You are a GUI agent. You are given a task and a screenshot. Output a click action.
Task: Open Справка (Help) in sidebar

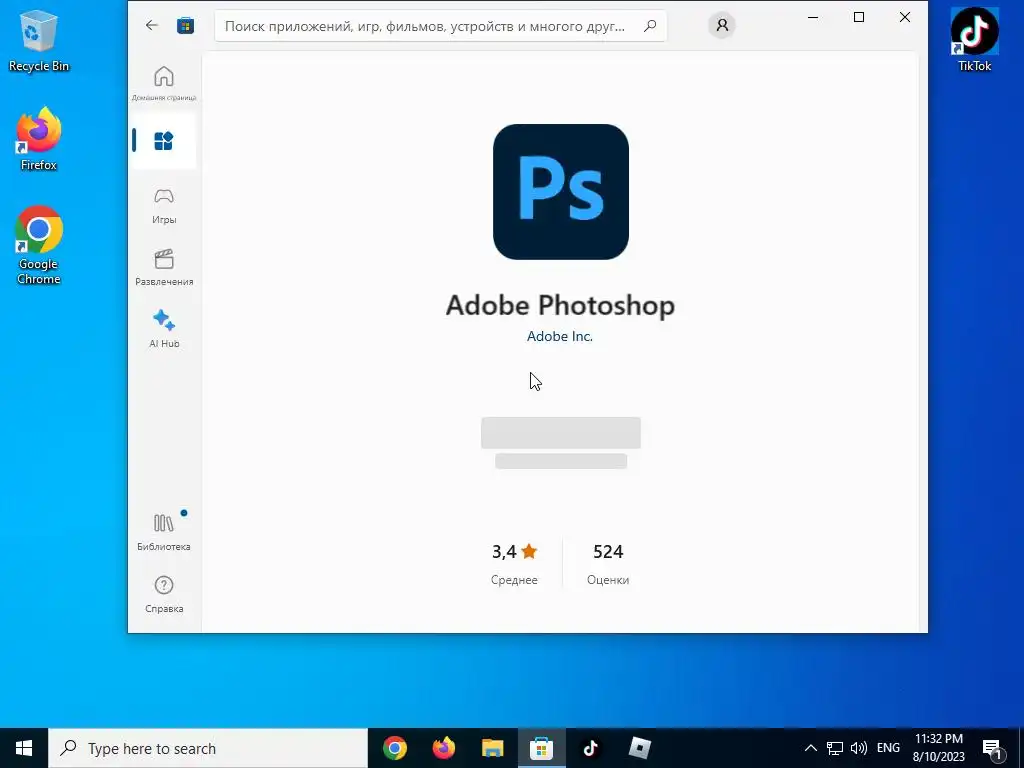[164, 594]
